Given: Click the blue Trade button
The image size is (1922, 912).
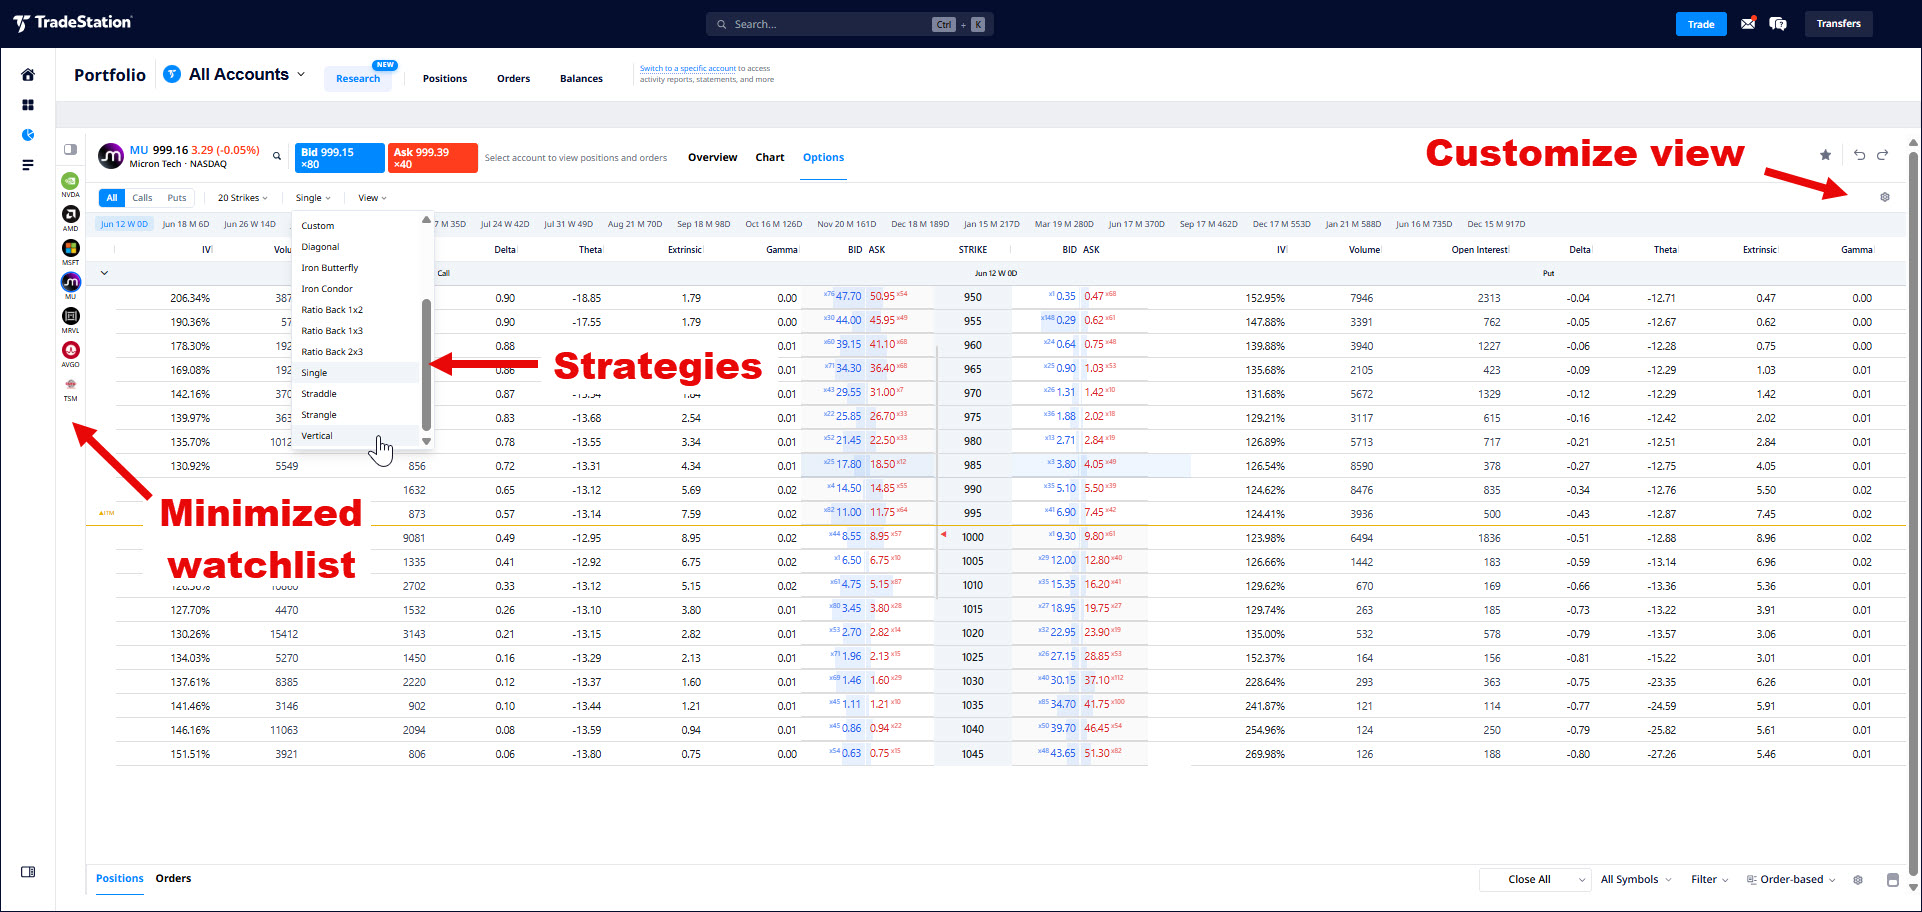Looking at the screenshot, I should (1701, 24).
